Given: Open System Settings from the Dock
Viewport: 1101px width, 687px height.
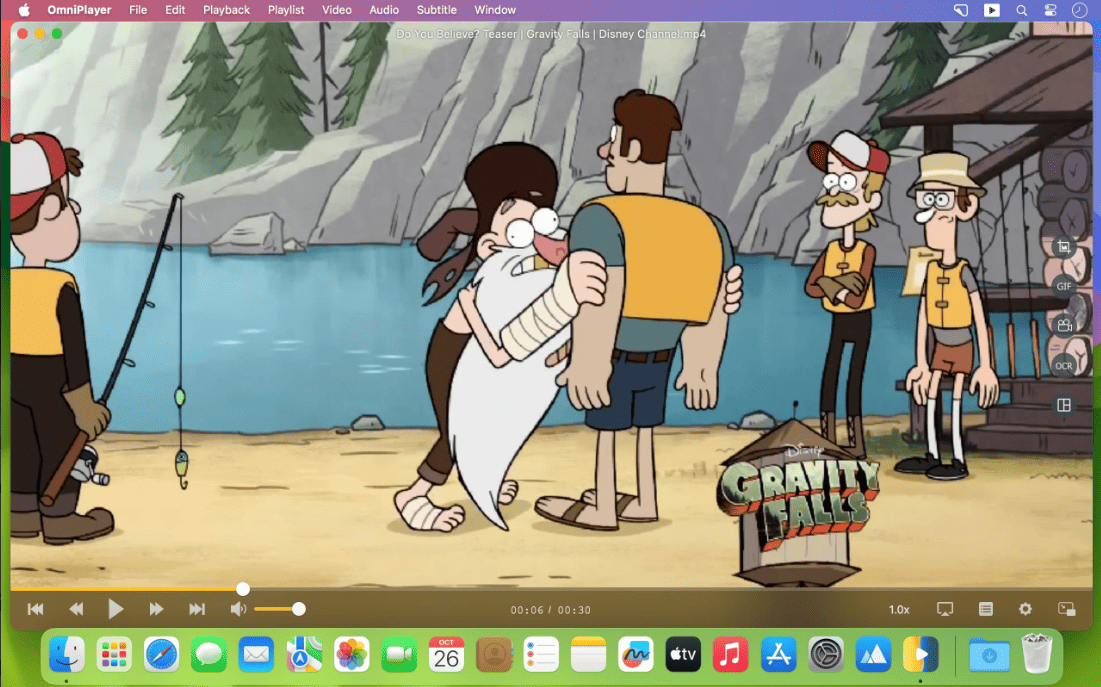Looking at the screenshot, I should (x=826, y=655).
